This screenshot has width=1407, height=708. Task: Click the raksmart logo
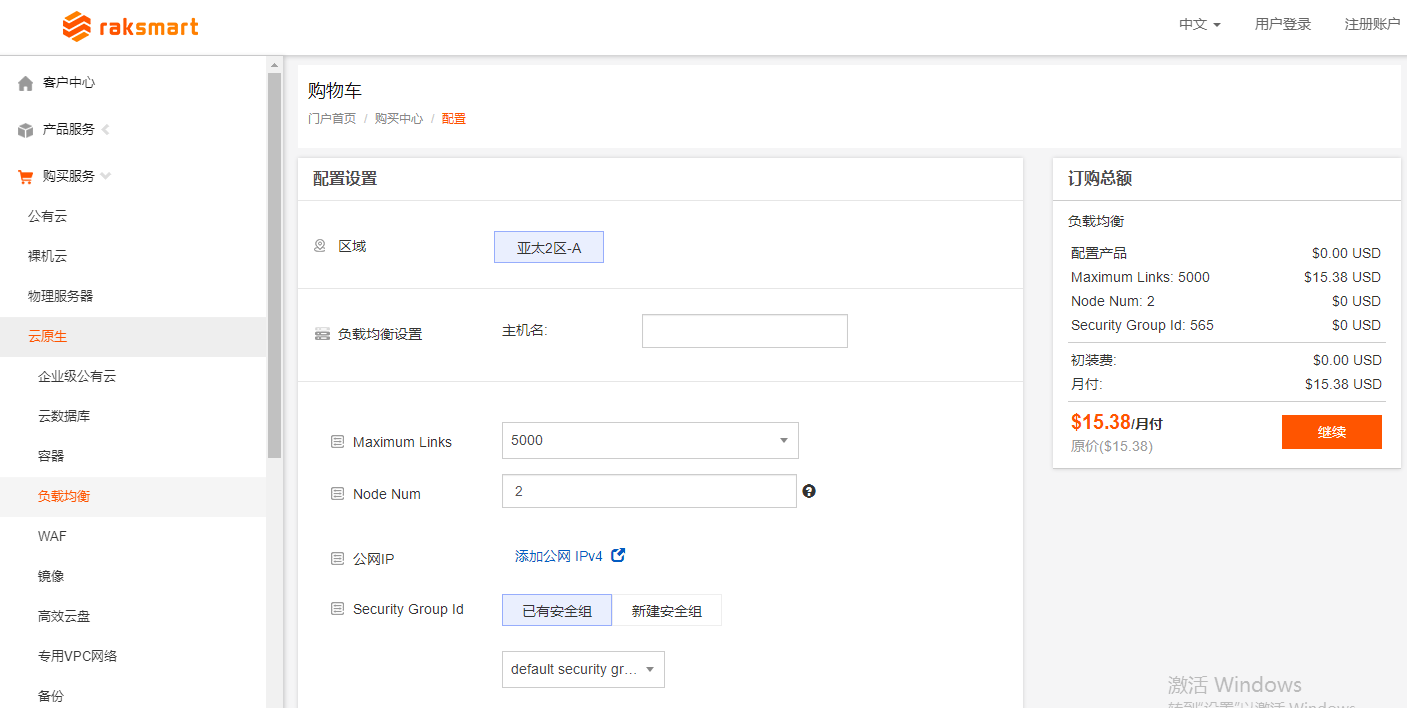tap(129, 27)
